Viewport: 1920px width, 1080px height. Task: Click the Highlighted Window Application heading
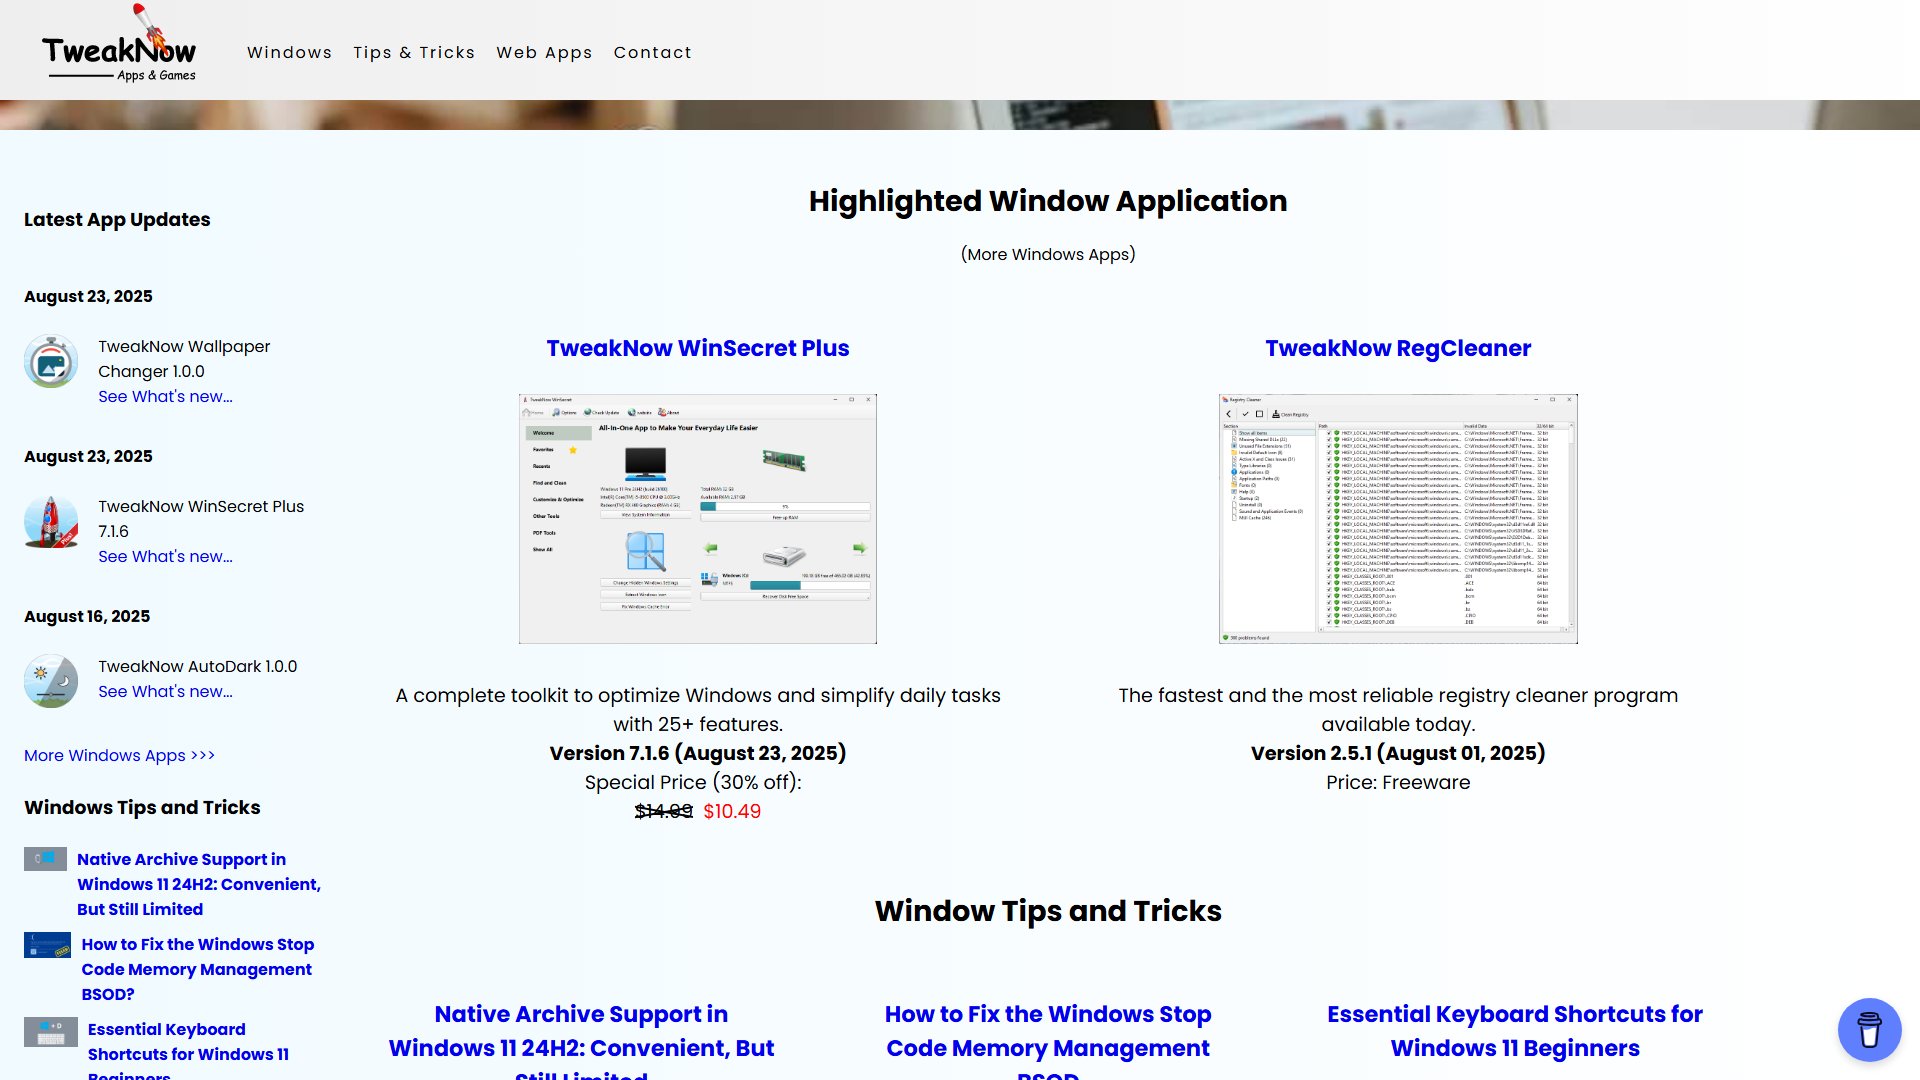pyautogui.click(x=1047, y=201)
